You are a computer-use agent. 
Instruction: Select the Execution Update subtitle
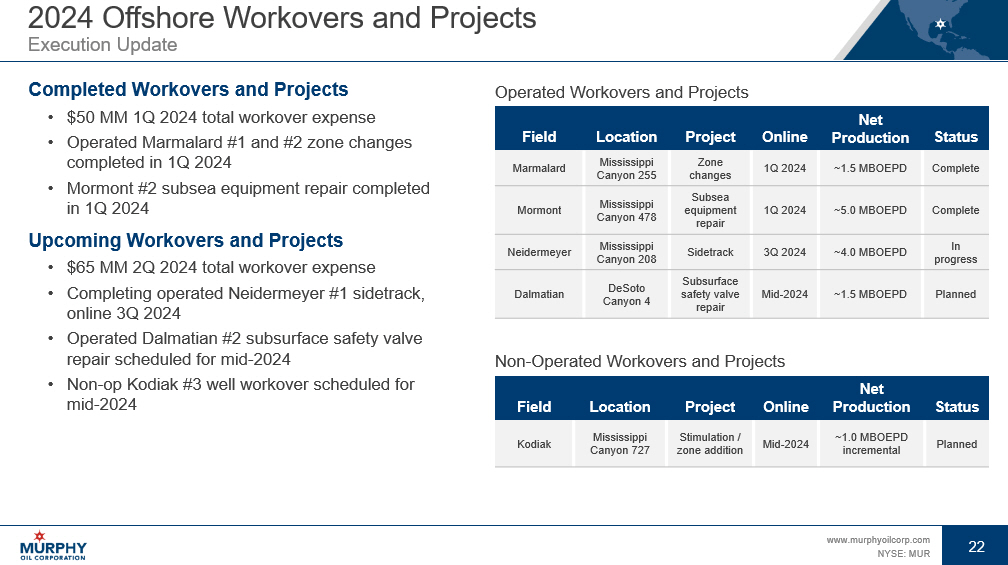(x=103, y=45)
